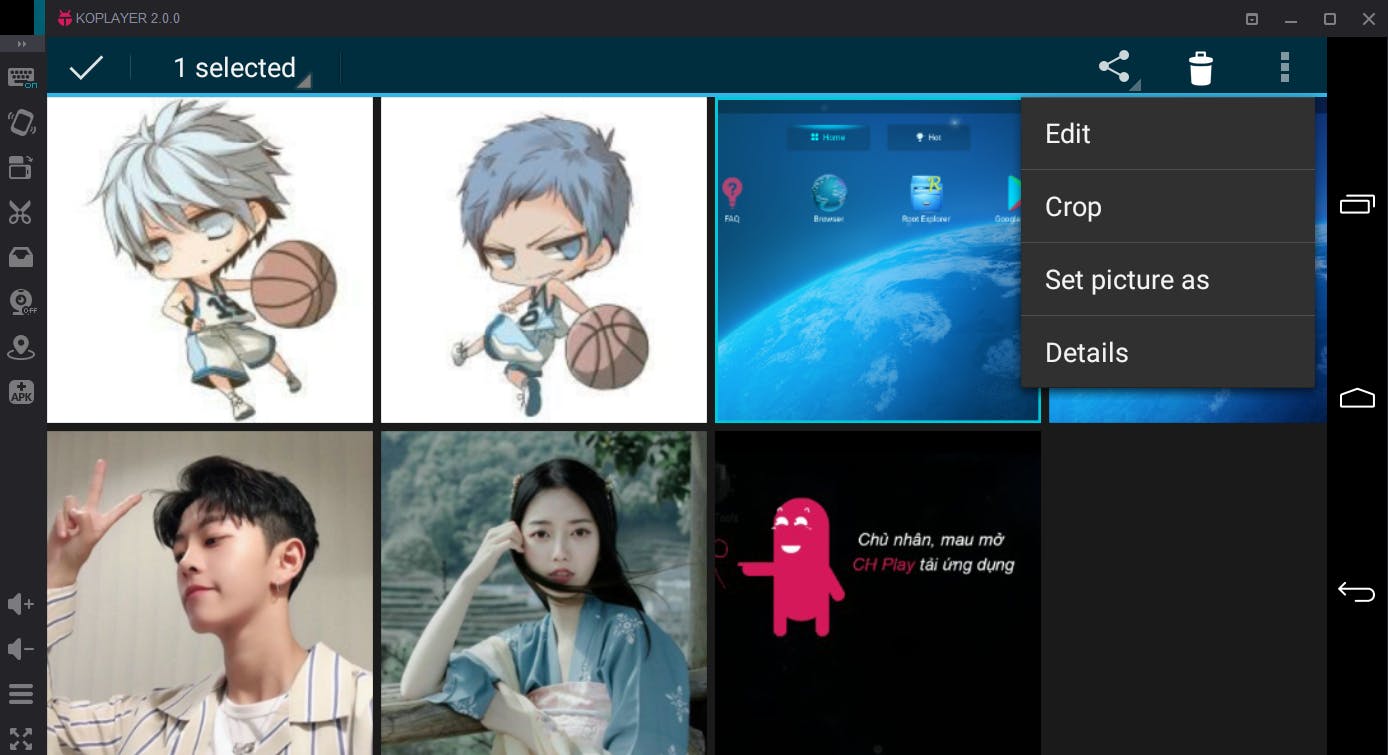Close the KOPLAYER window
Screen dimensions: 1388x755
pos(1369,19)
